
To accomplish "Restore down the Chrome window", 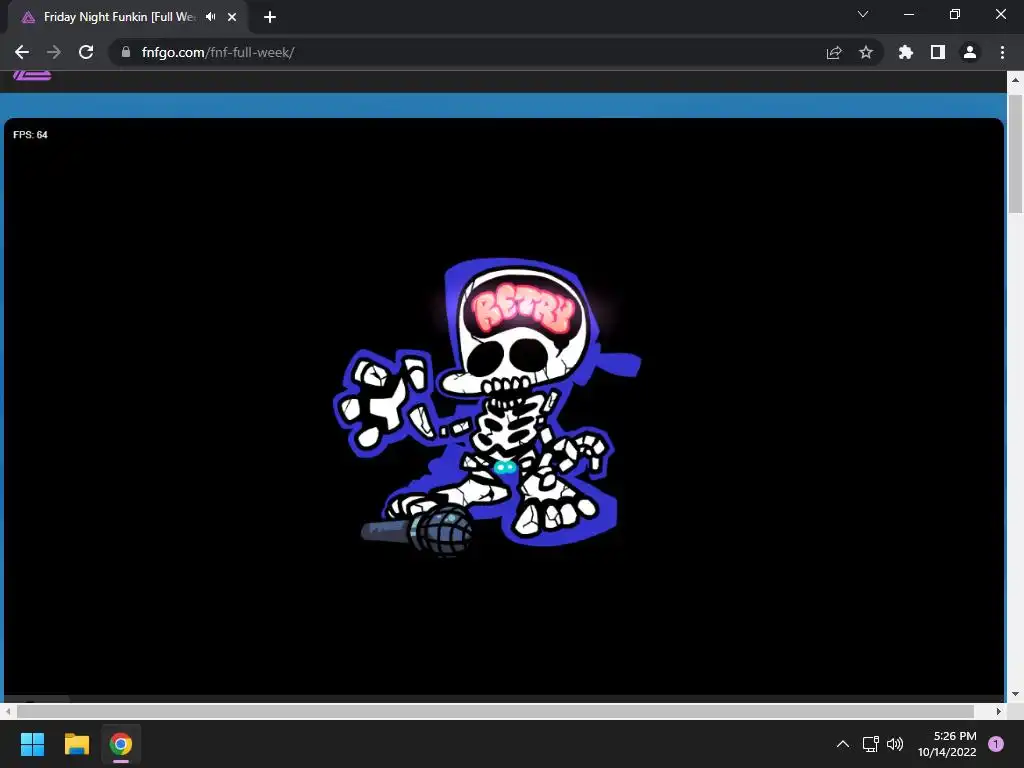I will tap(955, 14).
